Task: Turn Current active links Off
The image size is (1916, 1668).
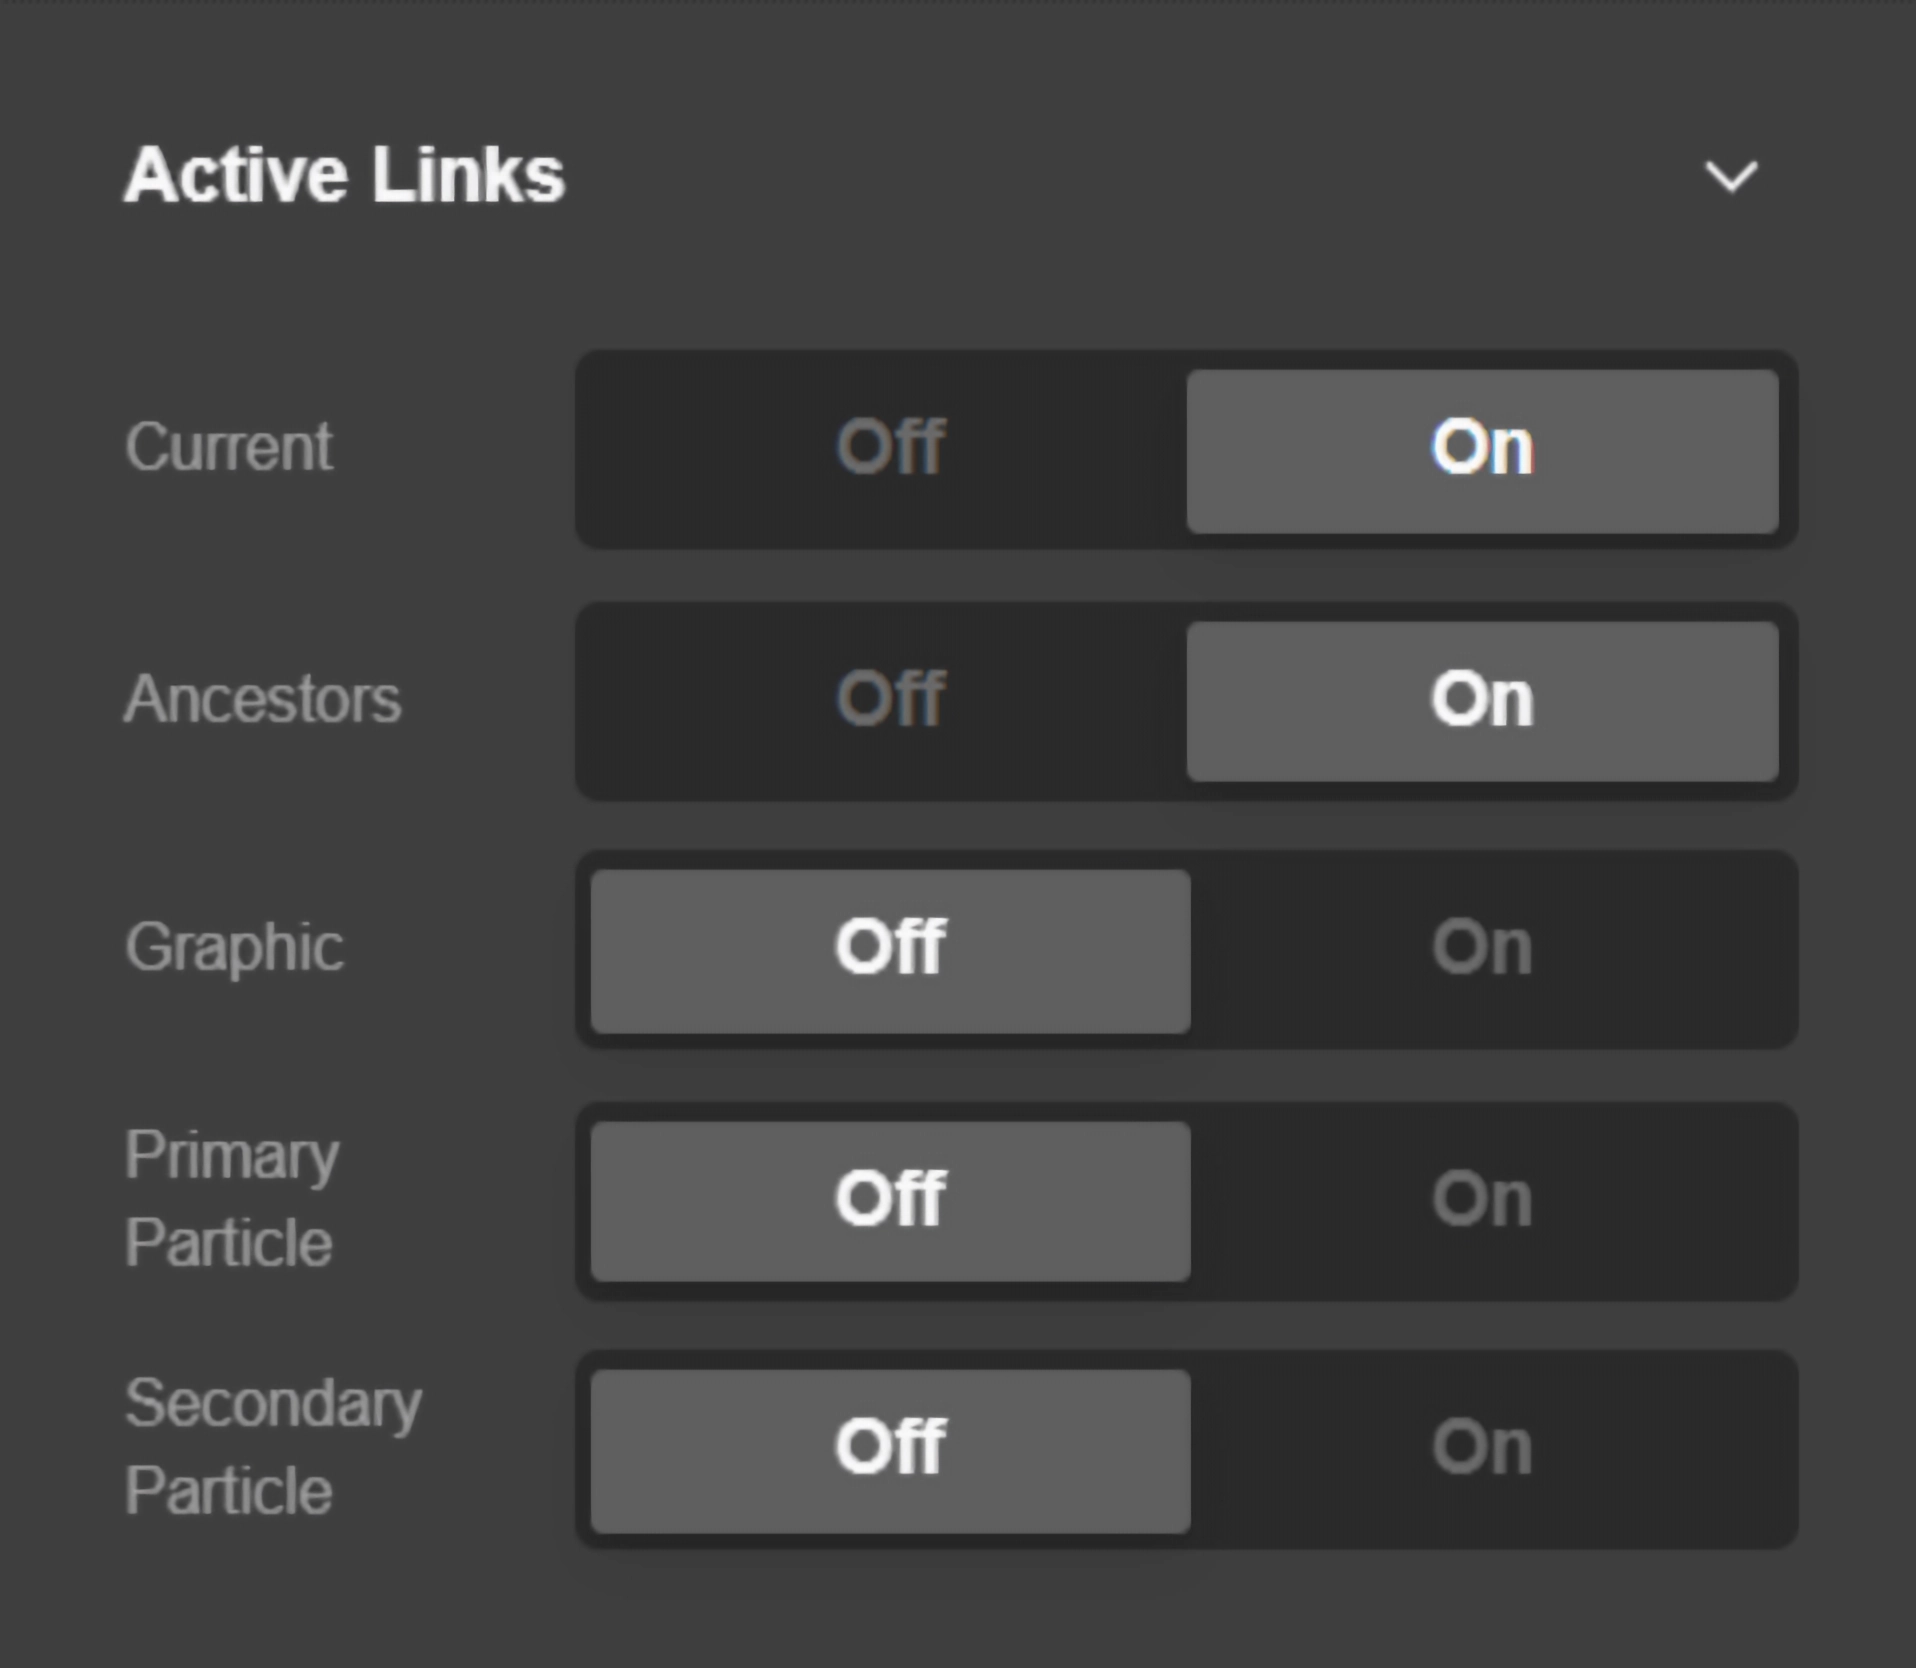Action: click(x=889, y=448)
